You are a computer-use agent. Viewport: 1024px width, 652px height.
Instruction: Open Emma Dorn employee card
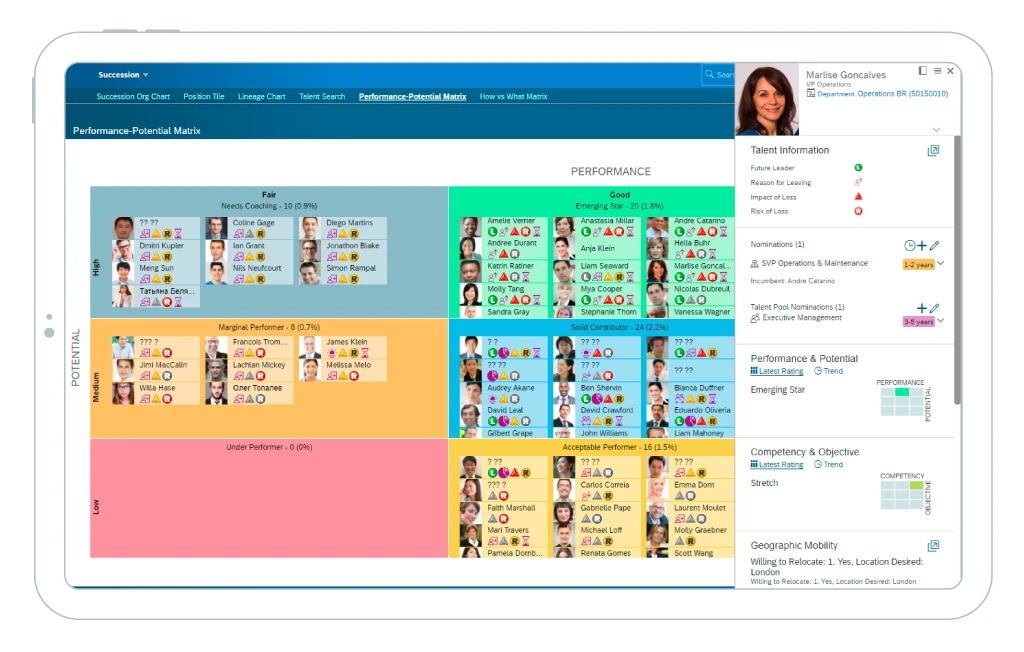[x=690, y=490]
